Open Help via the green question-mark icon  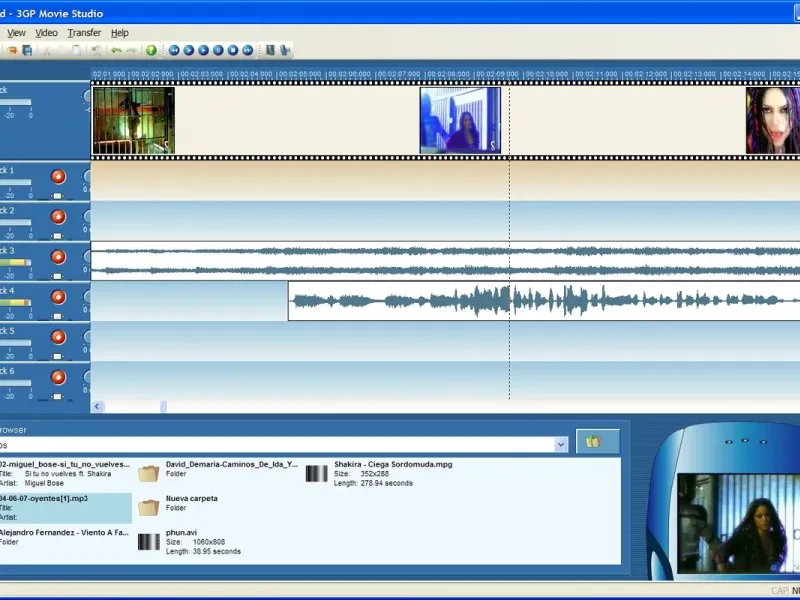pyautogui.click(x=152, y=50)
